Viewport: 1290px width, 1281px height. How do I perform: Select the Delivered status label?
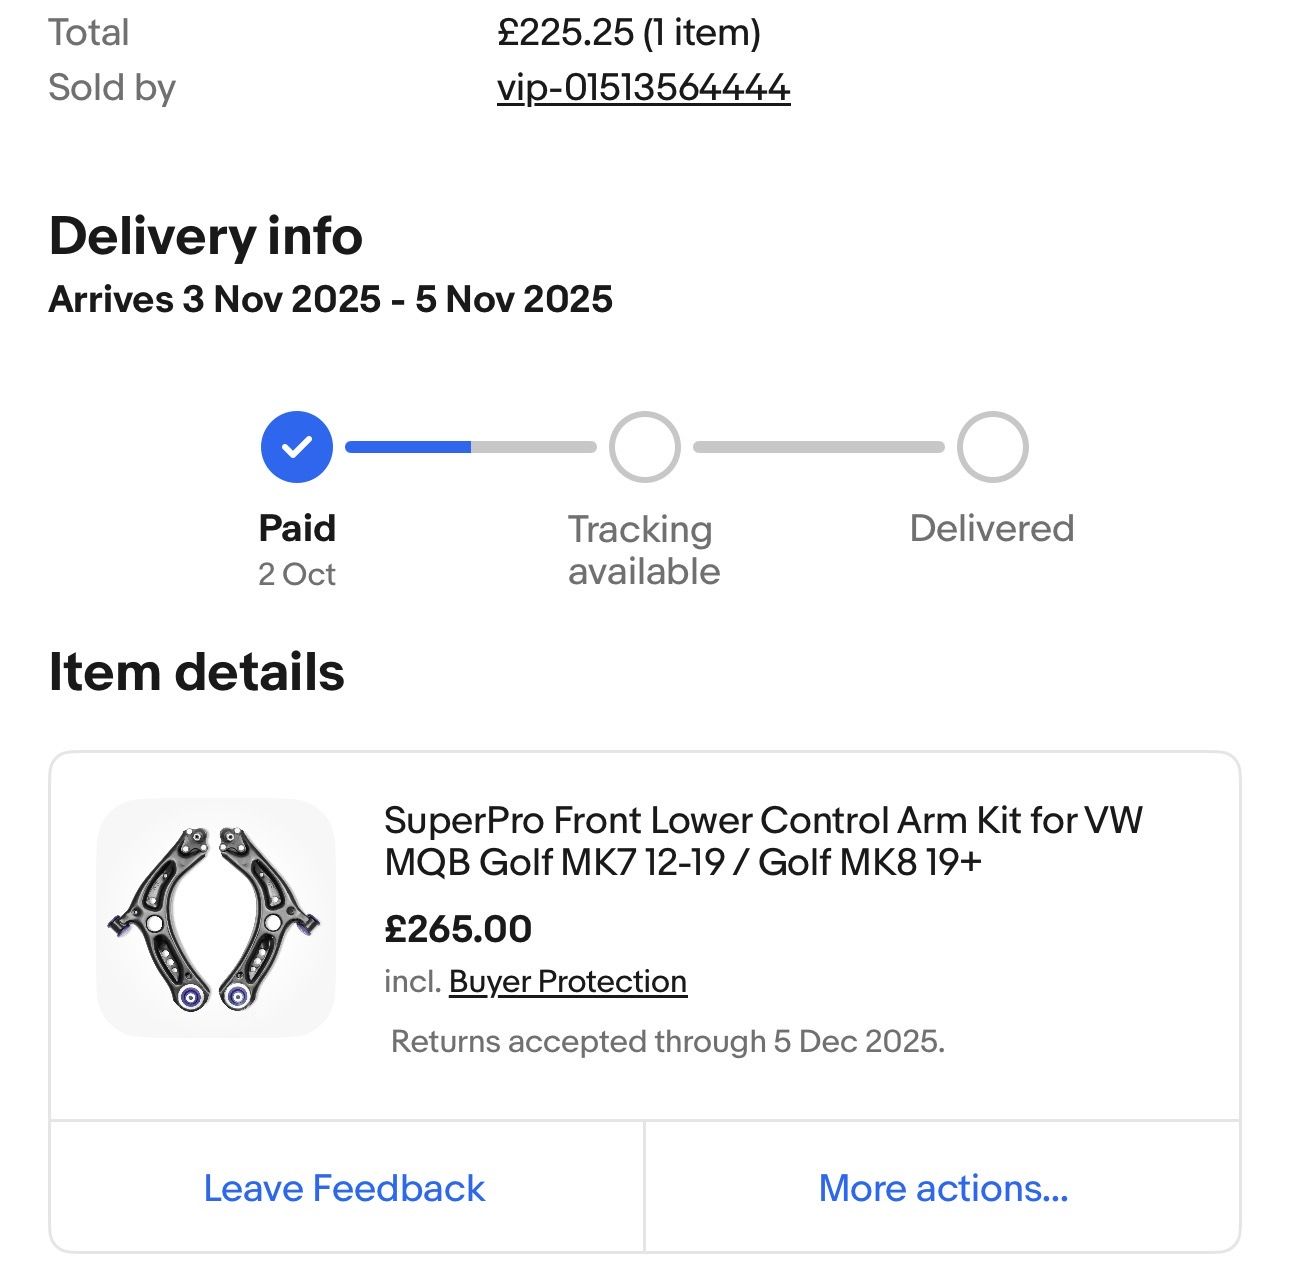tap(991, 528)
